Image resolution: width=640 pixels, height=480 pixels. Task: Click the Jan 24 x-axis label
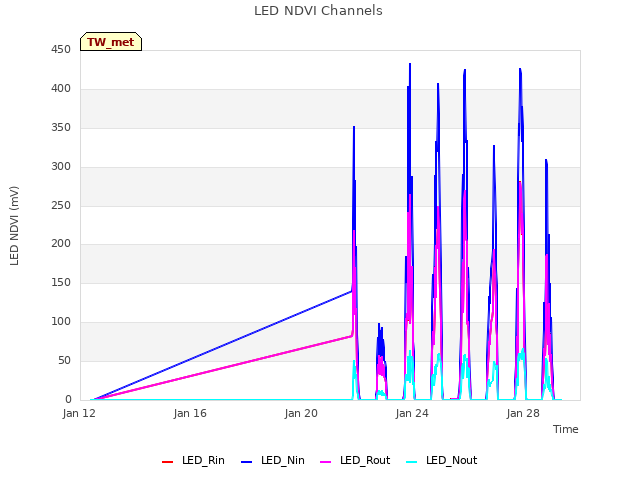coord(412,413)
